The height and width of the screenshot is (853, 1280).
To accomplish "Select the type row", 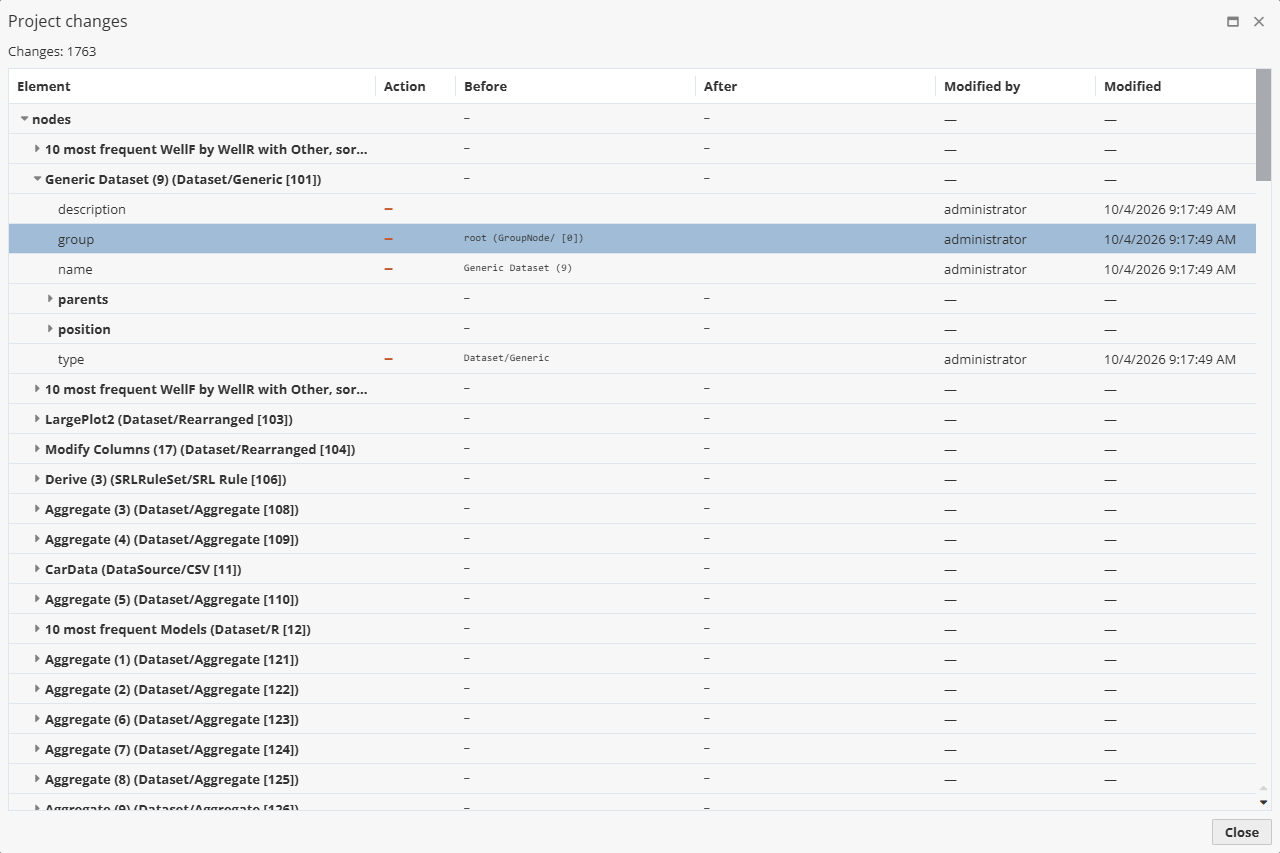I will (632, 359).
